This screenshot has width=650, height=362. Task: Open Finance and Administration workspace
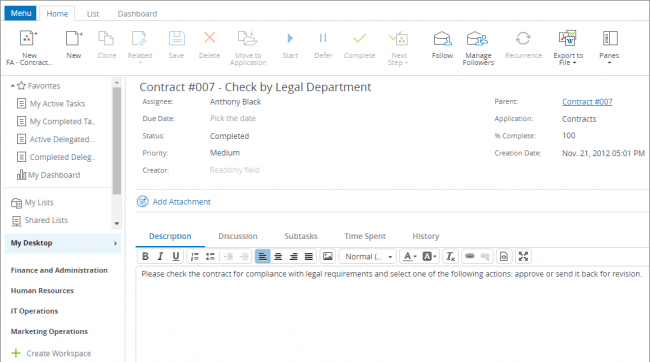[59, 270]
